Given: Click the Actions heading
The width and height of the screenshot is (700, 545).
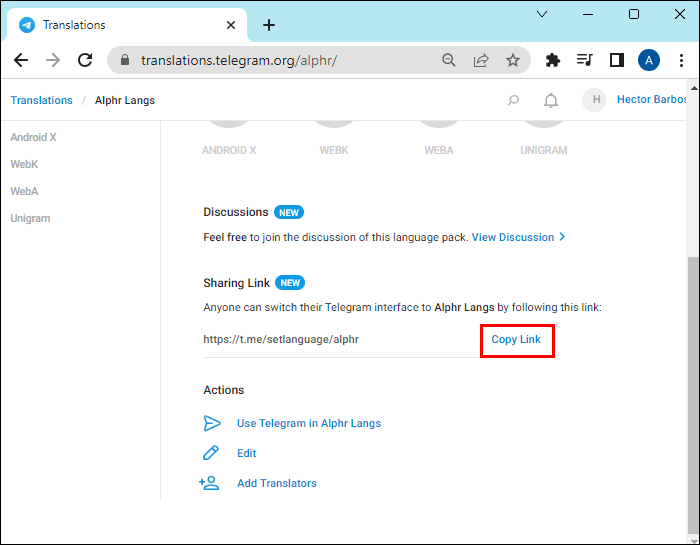Looking at the screenshot, I should point(224,390).
